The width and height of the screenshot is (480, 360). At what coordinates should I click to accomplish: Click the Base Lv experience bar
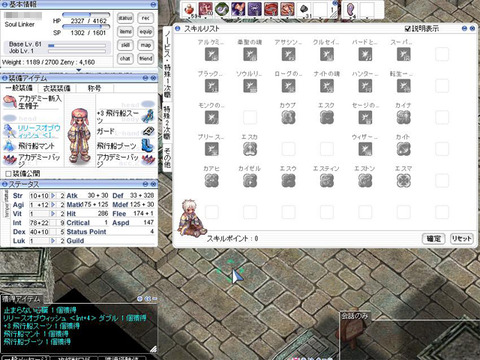[x=77, y=45]
